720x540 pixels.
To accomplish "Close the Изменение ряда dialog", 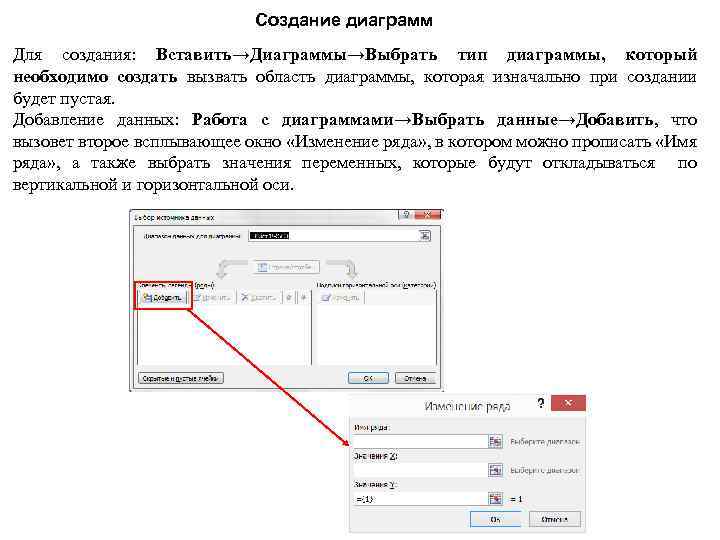I will point(568,403).
